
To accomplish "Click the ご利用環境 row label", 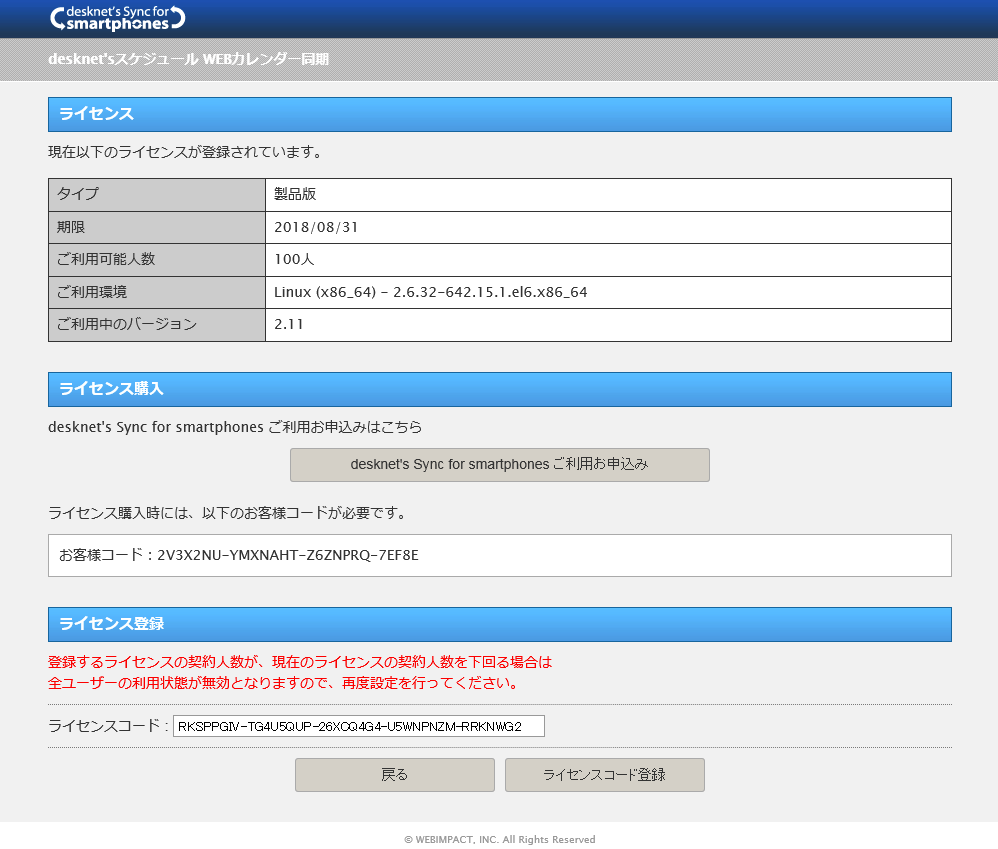I will (157, 292).
